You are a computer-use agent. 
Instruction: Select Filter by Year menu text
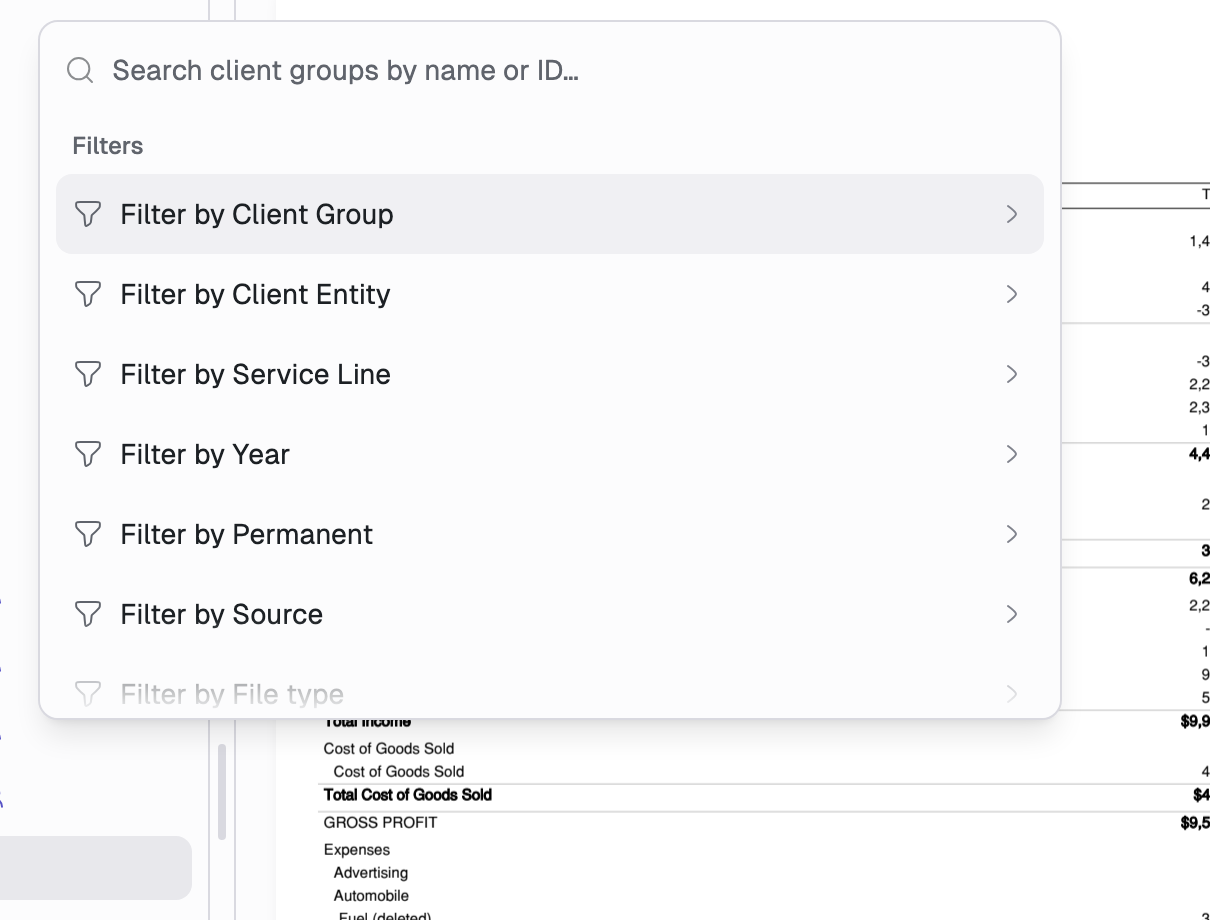click(x=205, y=454)
